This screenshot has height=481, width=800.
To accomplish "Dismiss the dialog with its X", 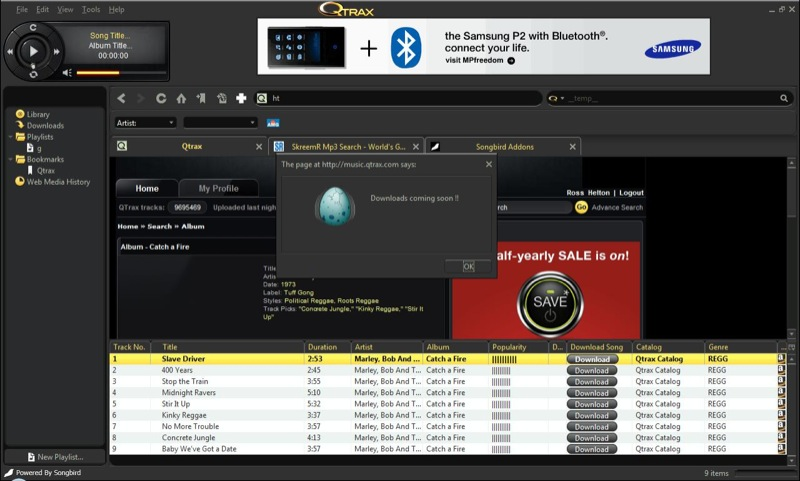I will 489,164.
